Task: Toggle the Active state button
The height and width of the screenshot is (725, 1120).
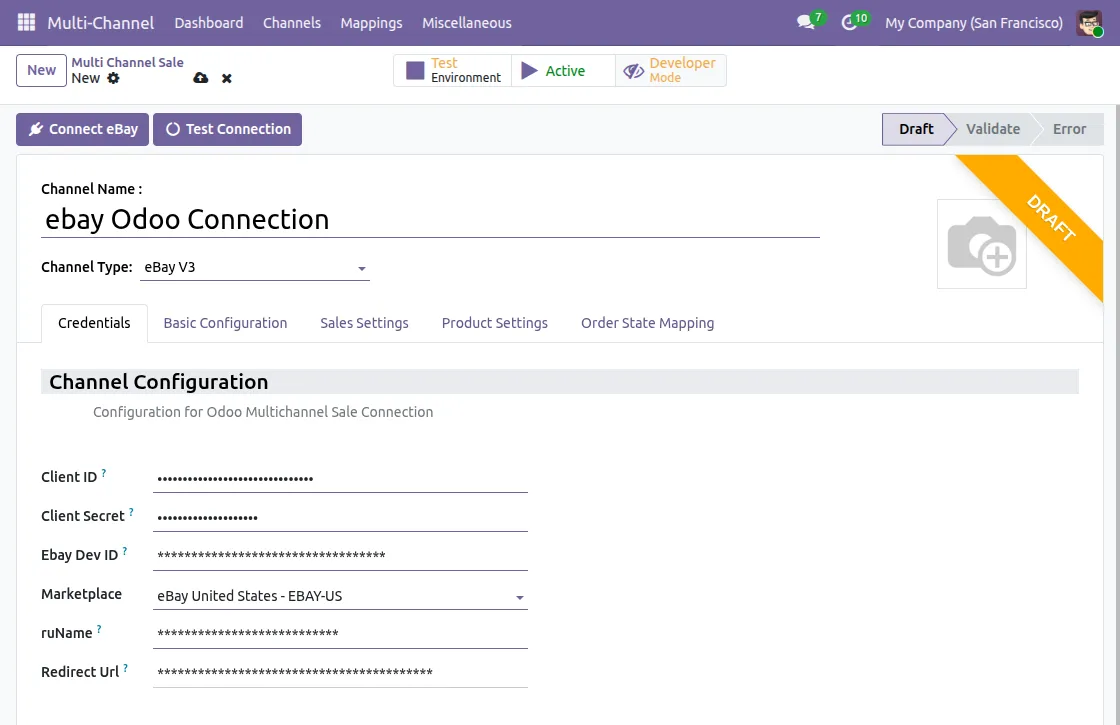Action: 564,71
